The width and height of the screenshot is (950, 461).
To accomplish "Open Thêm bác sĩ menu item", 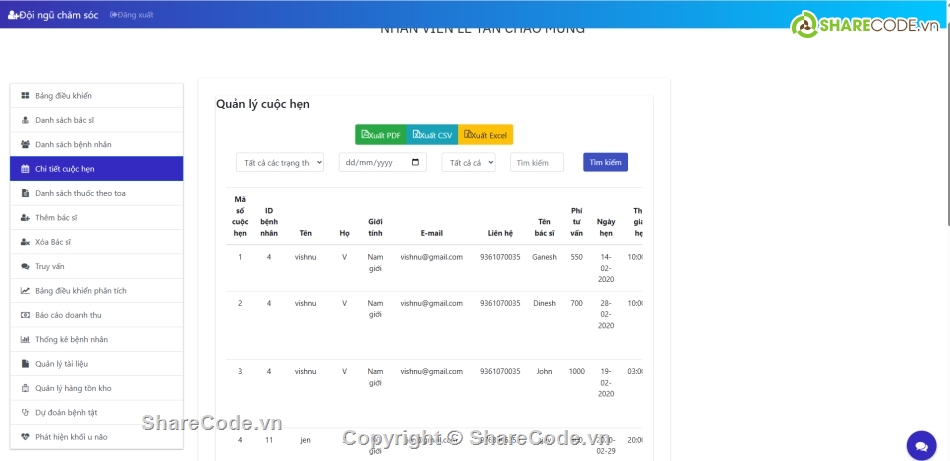I will pos(96,217).
